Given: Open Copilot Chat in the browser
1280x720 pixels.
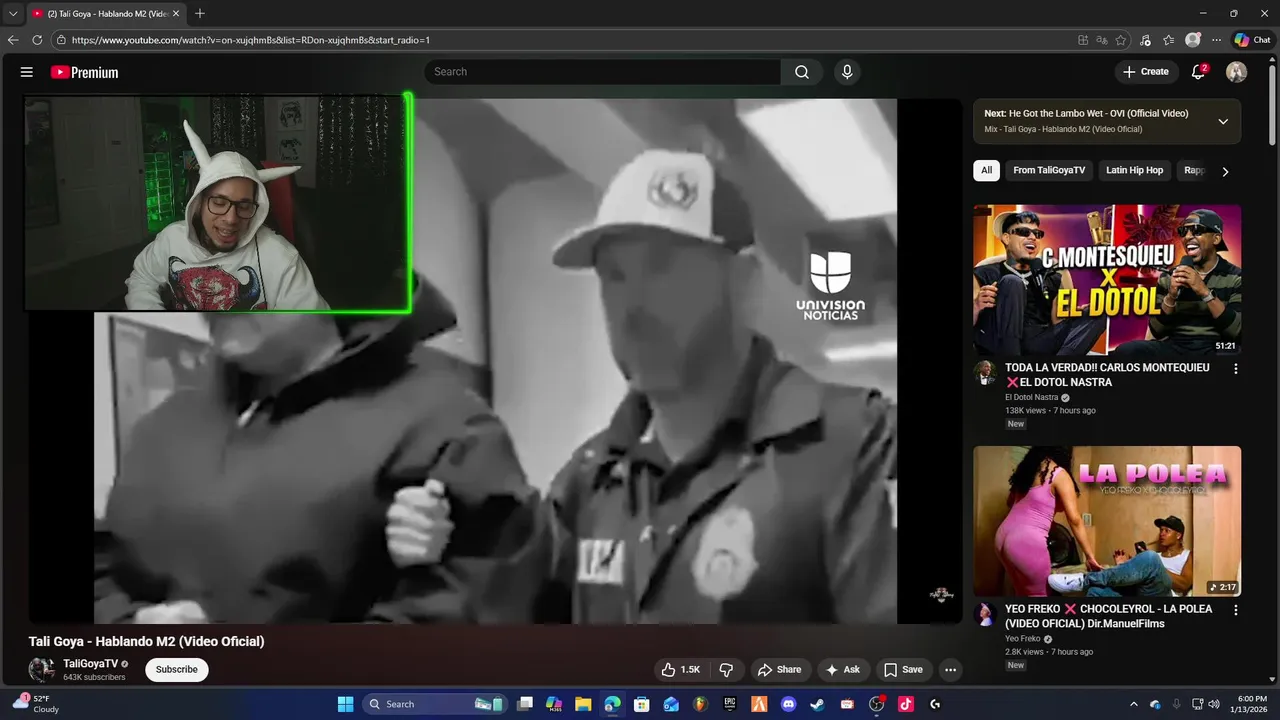Looking at the screenshot, I should click(1252, 40).
